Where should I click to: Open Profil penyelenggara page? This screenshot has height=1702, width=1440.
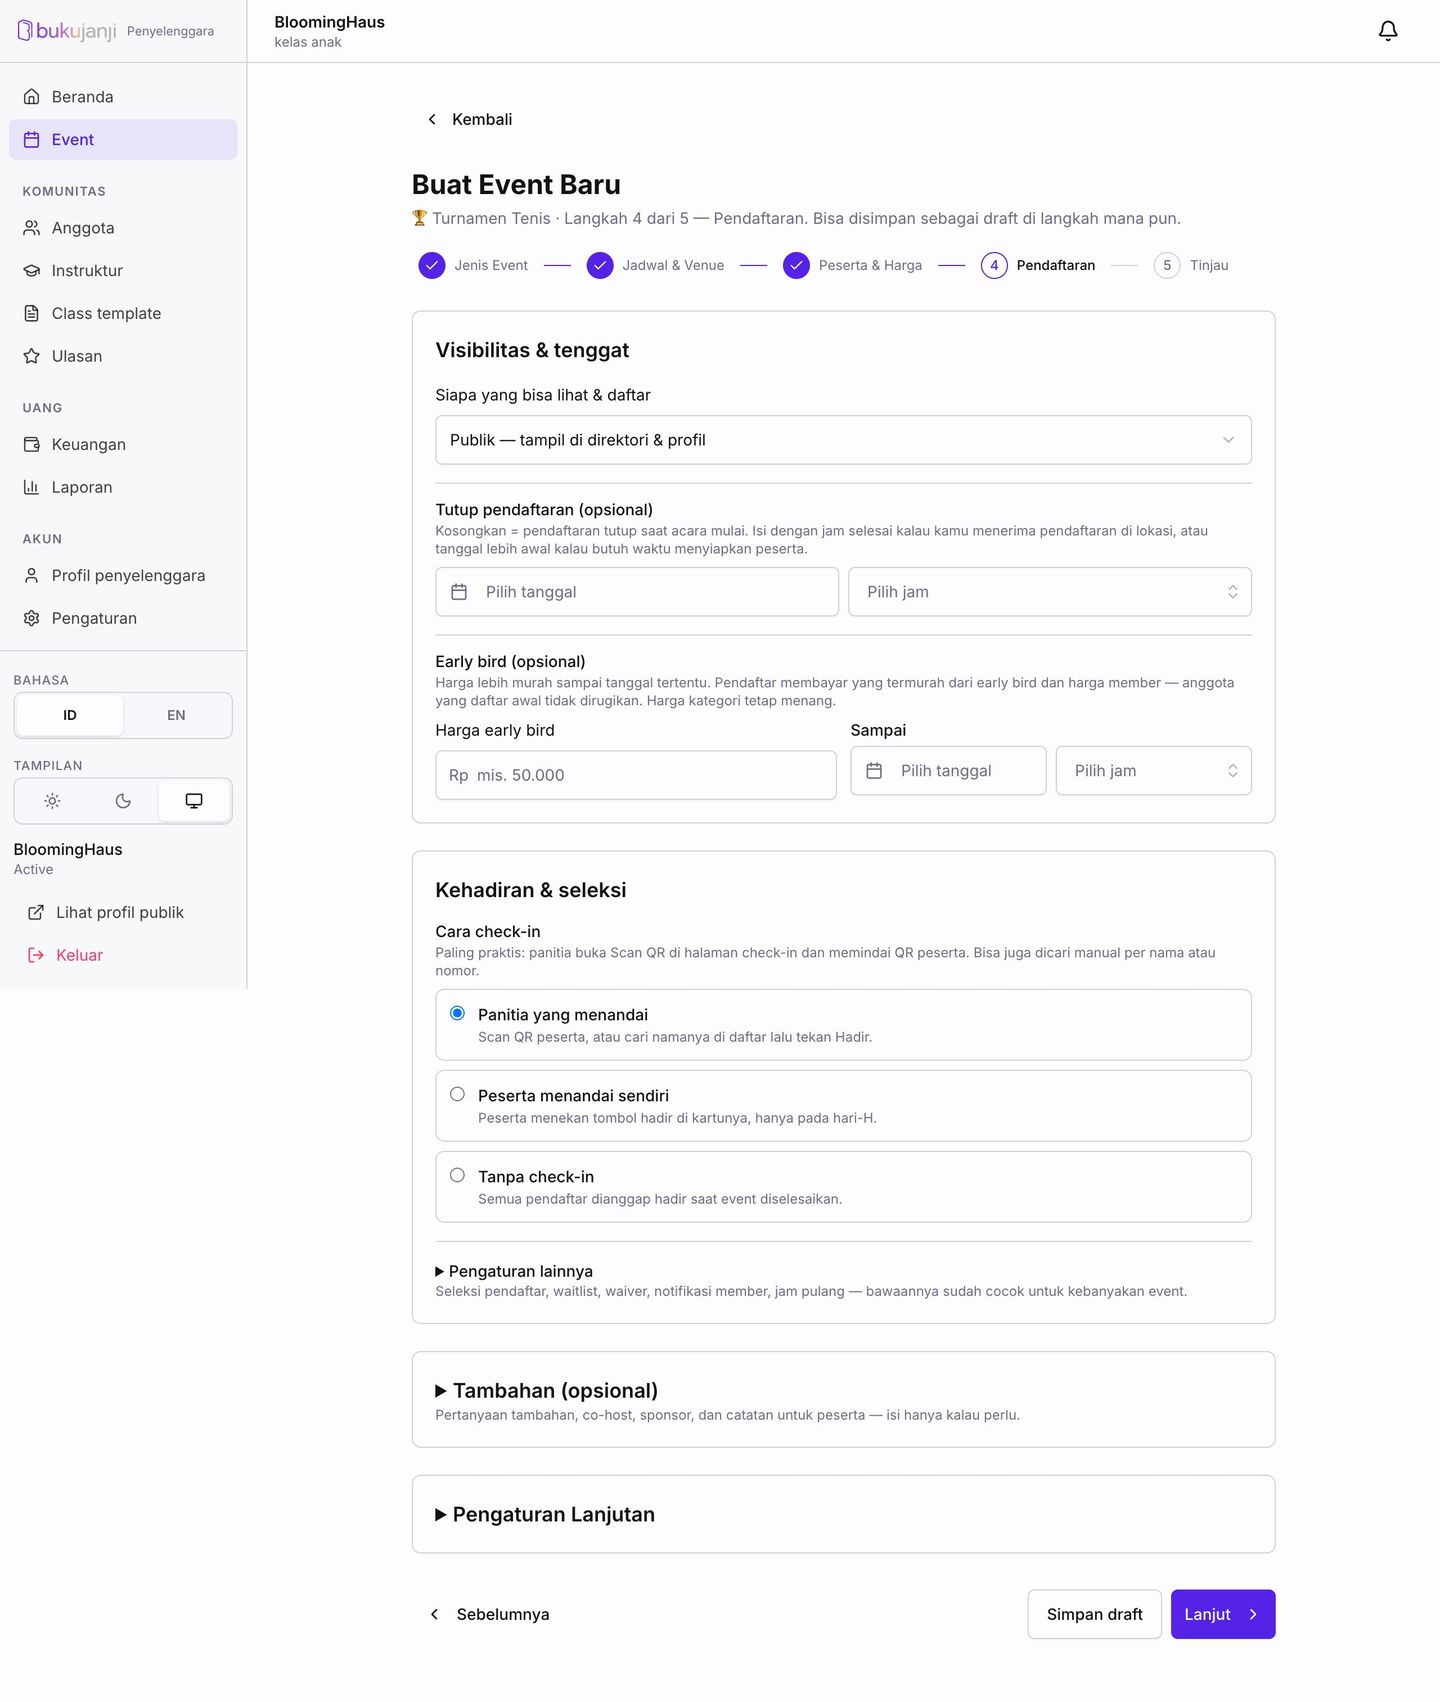pos(123,576)
